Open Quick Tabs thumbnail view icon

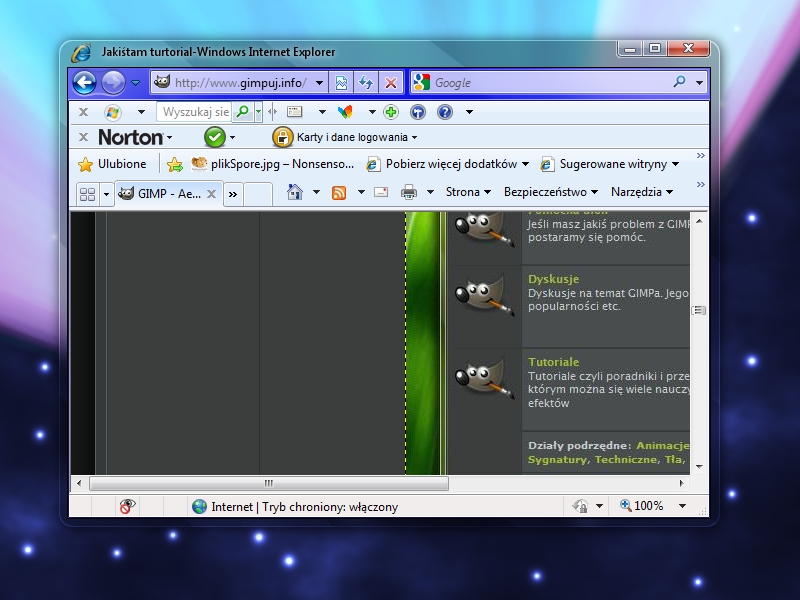pyautogui.click(x=87, y=194)
